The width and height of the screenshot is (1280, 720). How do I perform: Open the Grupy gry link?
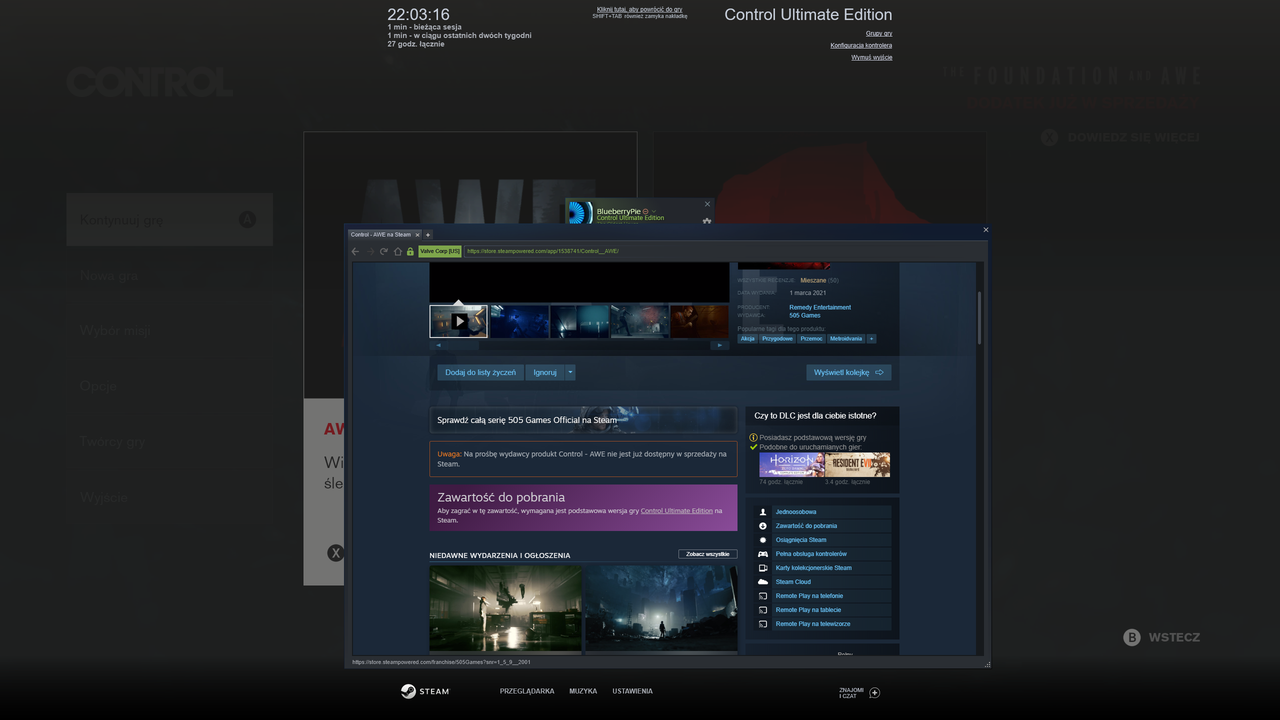879,33
